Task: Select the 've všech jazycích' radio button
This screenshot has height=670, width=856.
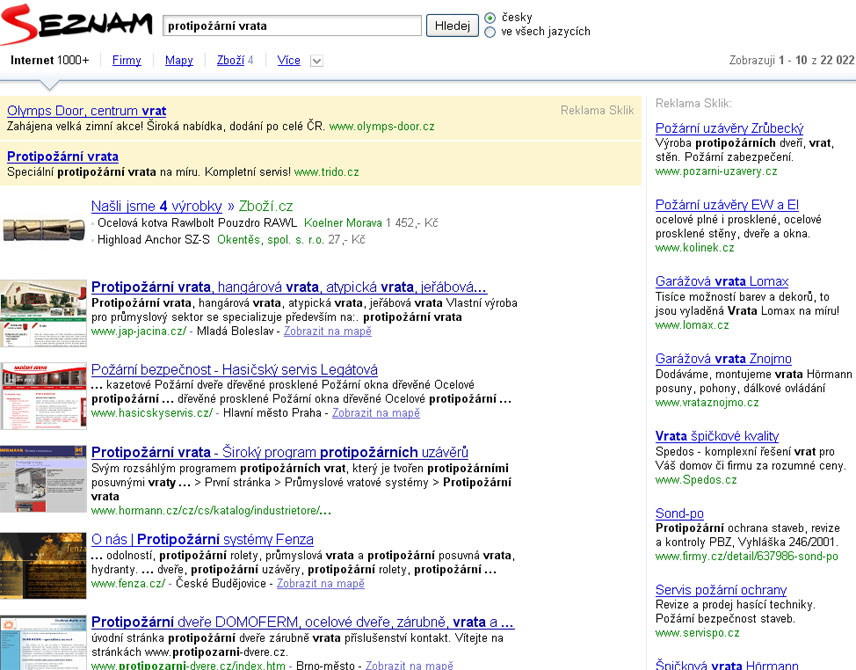Action: pos(490,32)
